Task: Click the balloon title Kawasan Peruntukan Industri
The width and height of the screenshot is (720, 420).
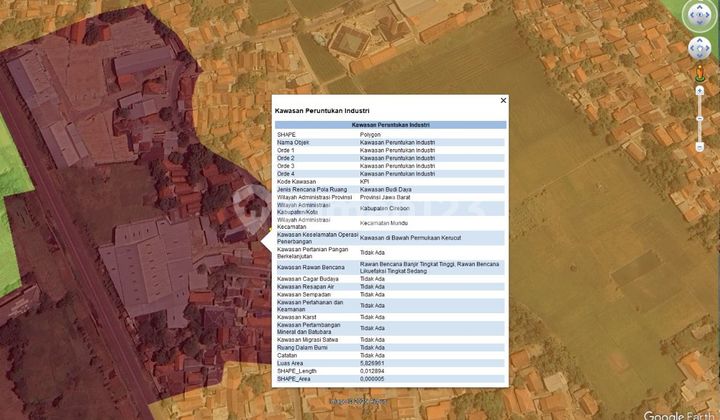Action: (x=322, y=111)
